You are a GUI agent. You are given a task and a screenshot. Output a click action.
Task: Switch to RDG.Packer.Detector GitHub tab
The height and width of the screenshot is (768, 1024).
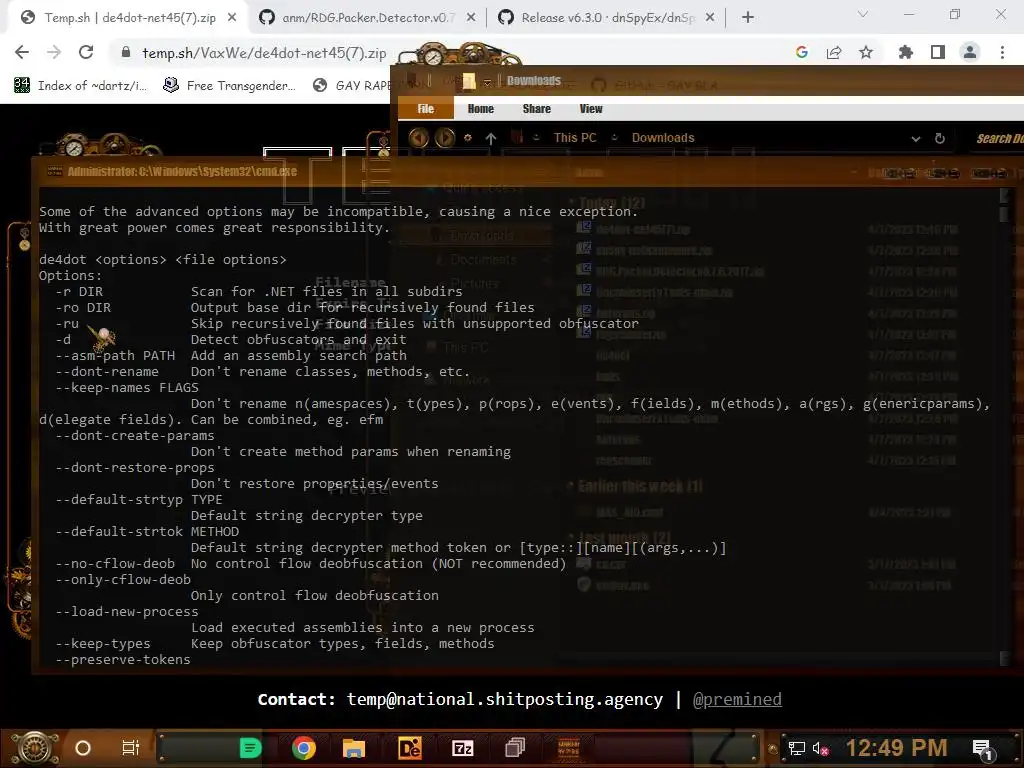(366, 18)
